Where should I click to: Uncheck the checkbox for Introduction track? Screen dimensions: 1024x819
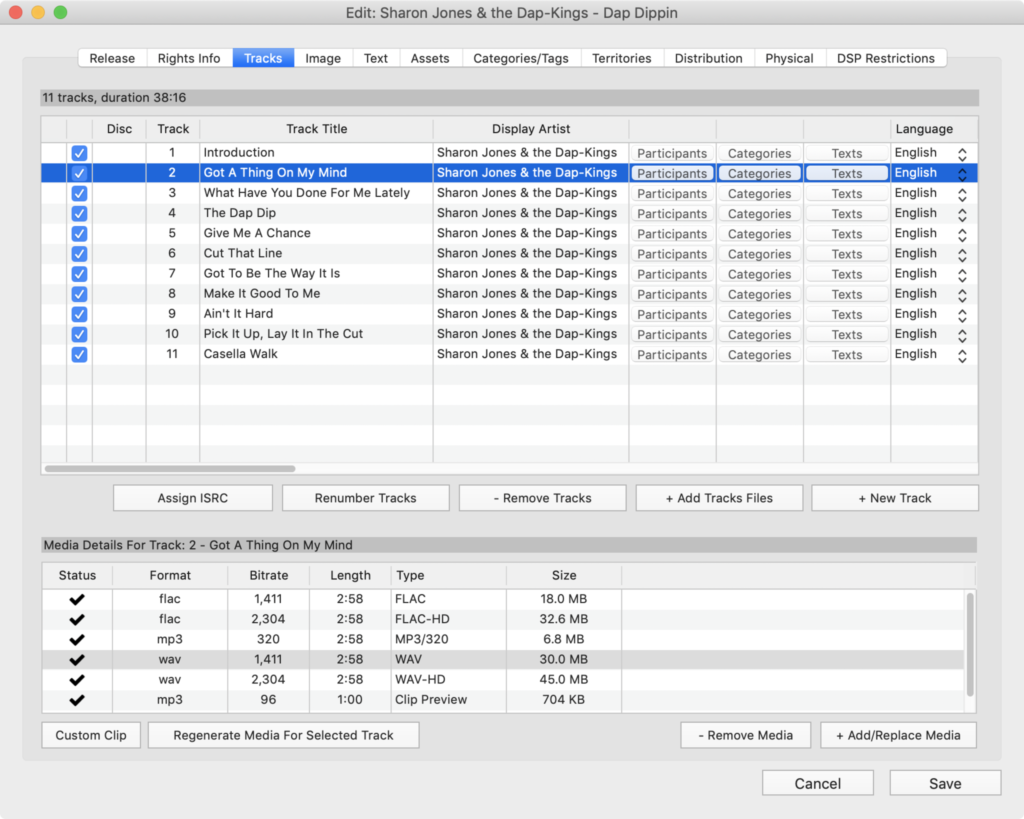click(79, 153)
